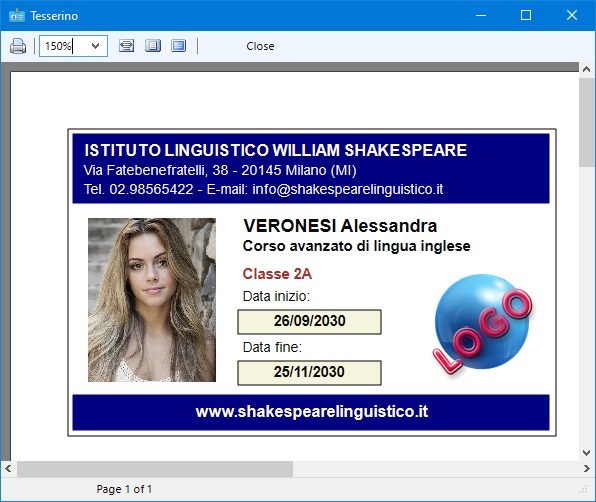Open the zoom percentage dropdown arrow
596x502 pixels.
[x=95, y=46]
